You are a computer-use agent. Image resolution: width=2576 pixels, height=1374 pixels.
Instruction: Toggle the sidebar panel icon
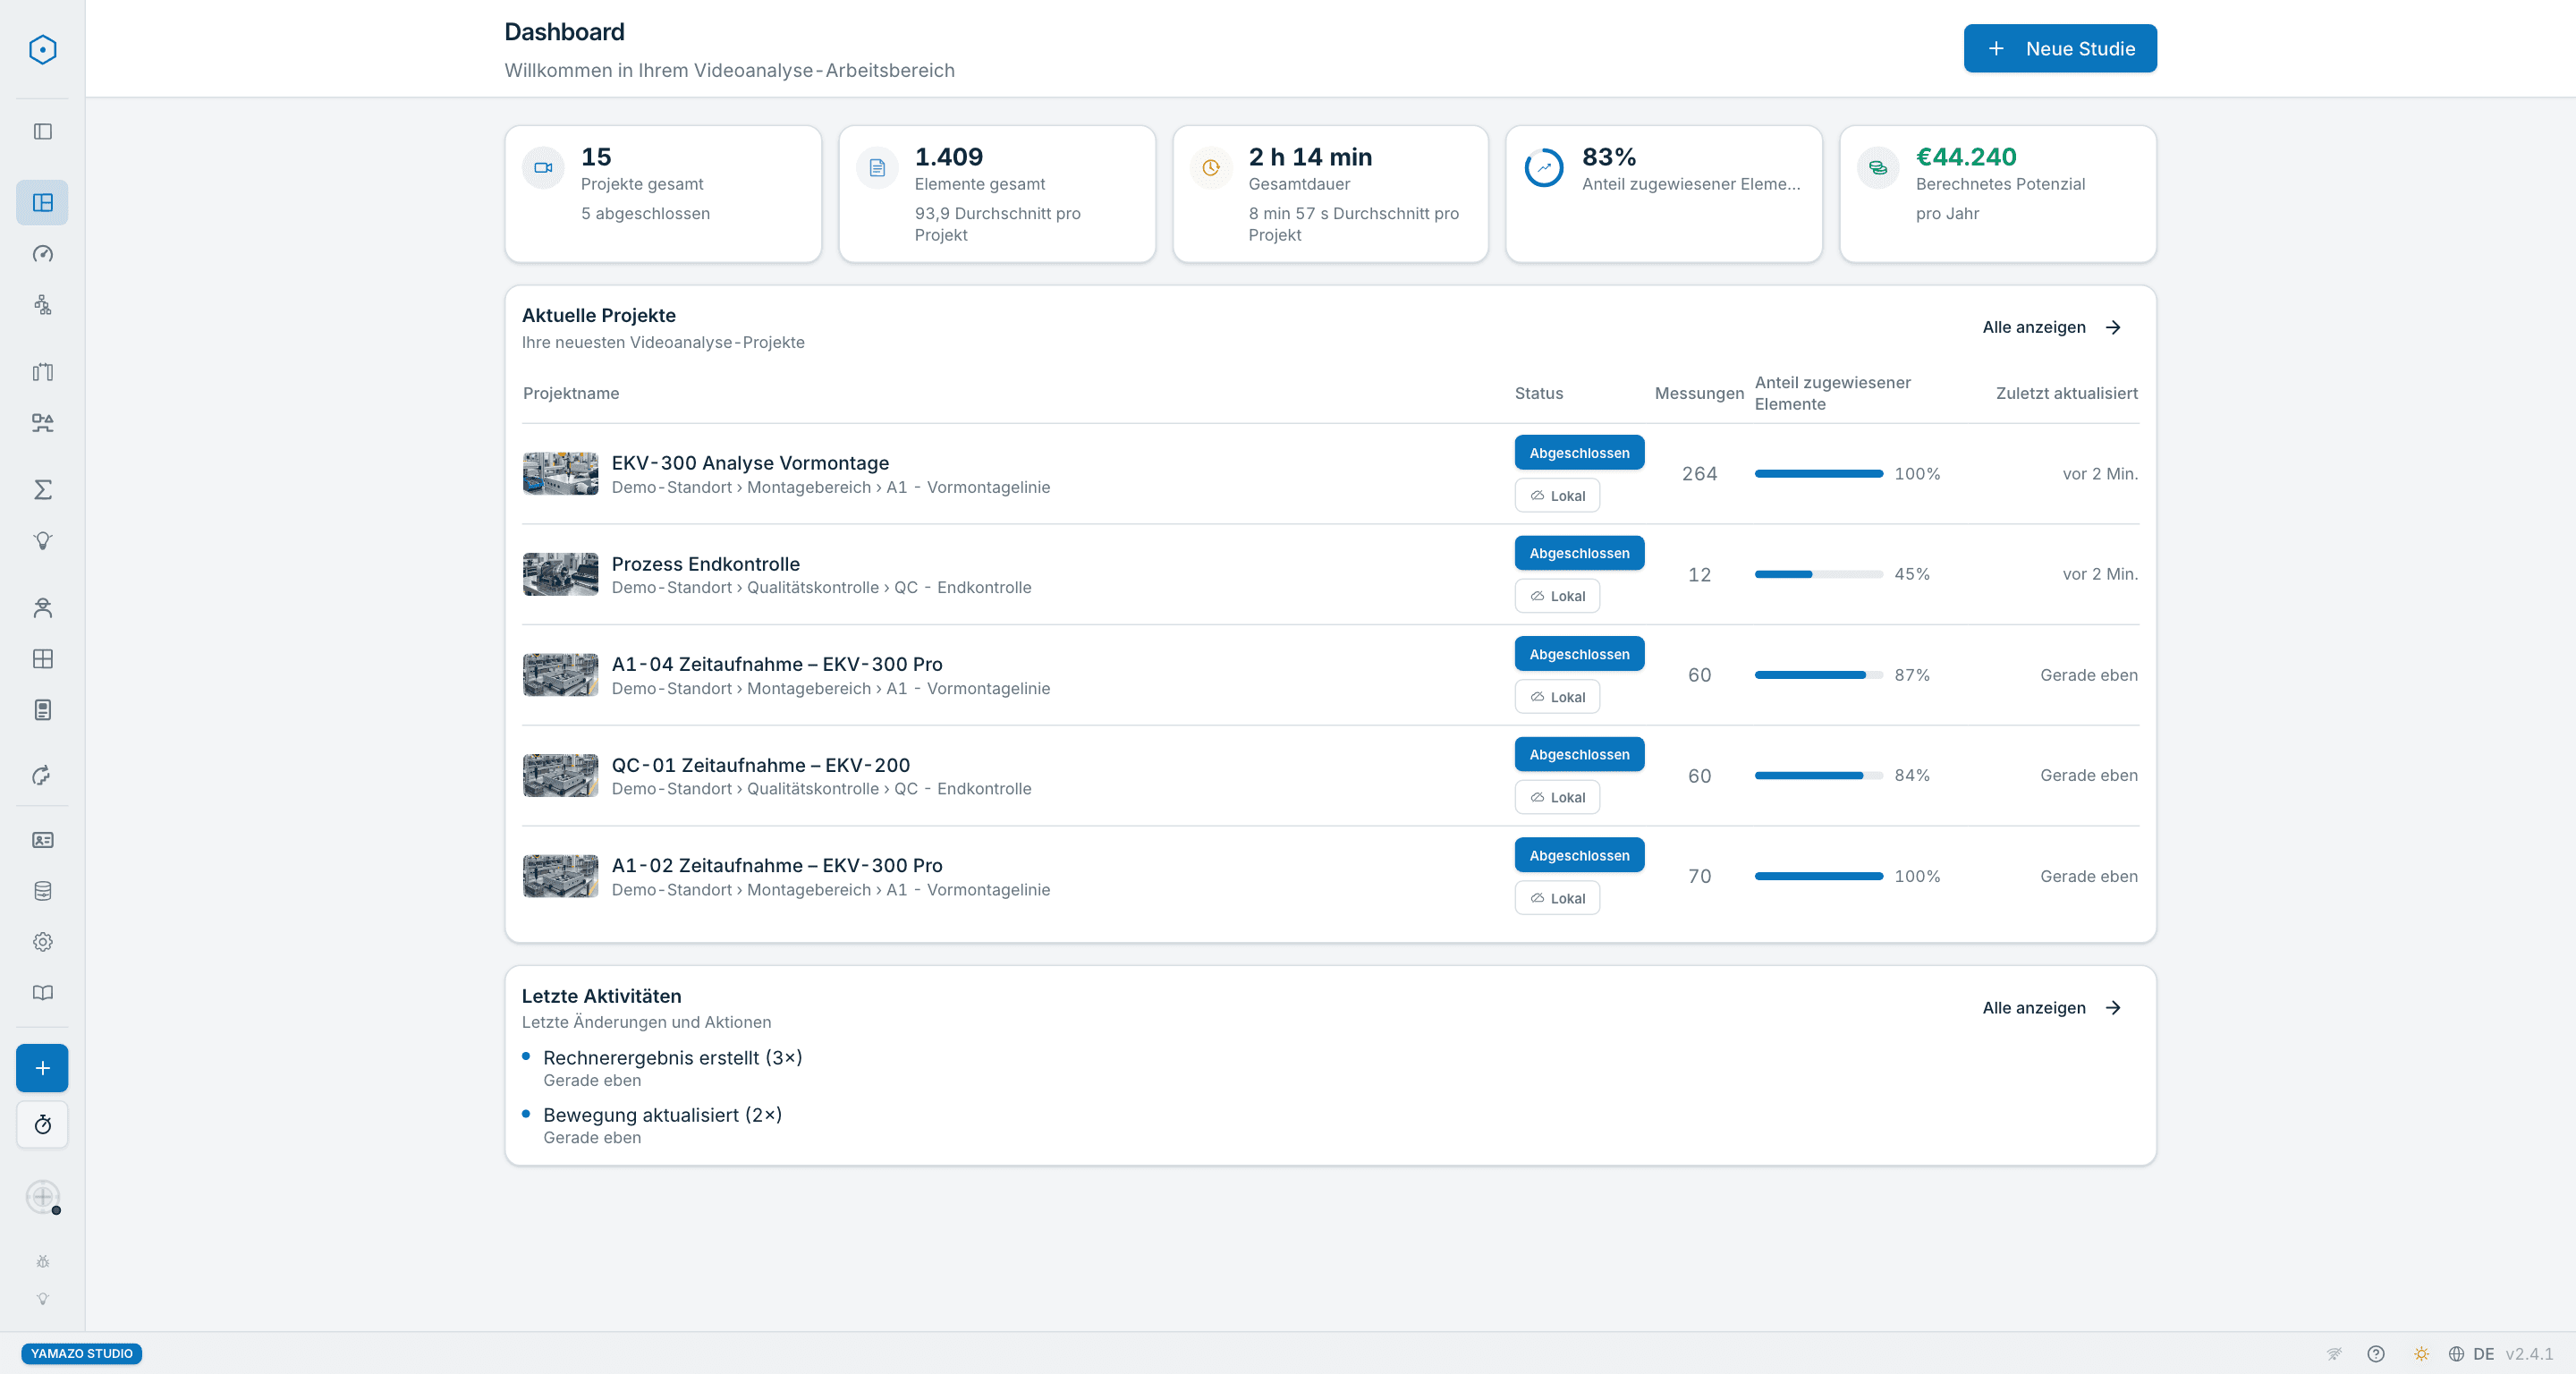coord(42,132)
